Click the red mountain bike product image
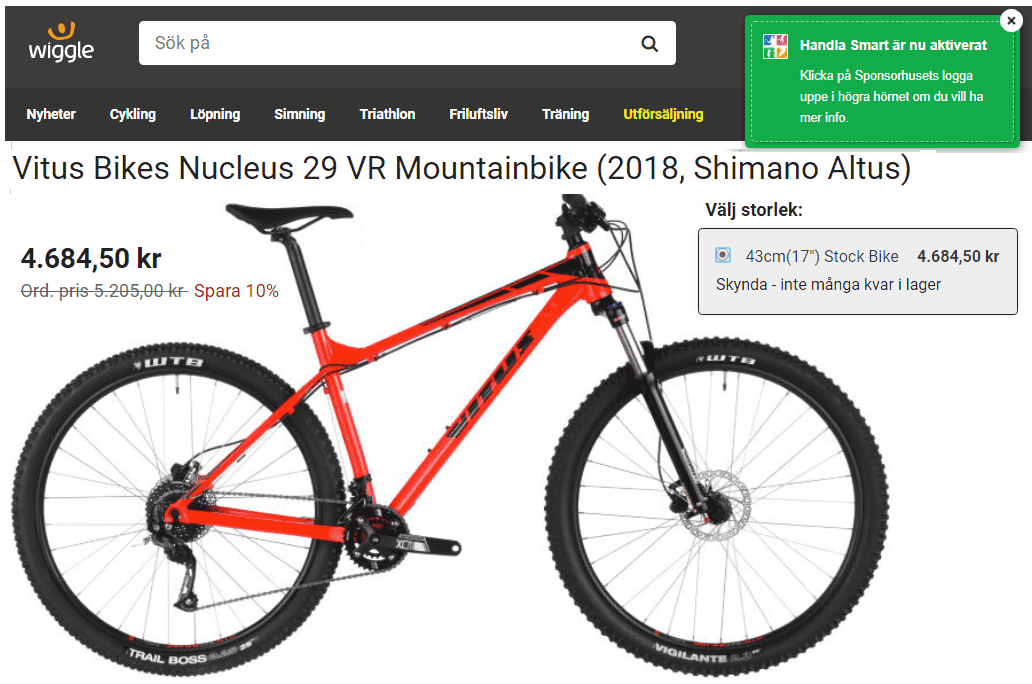1032x684 pixels. (450, 434)
